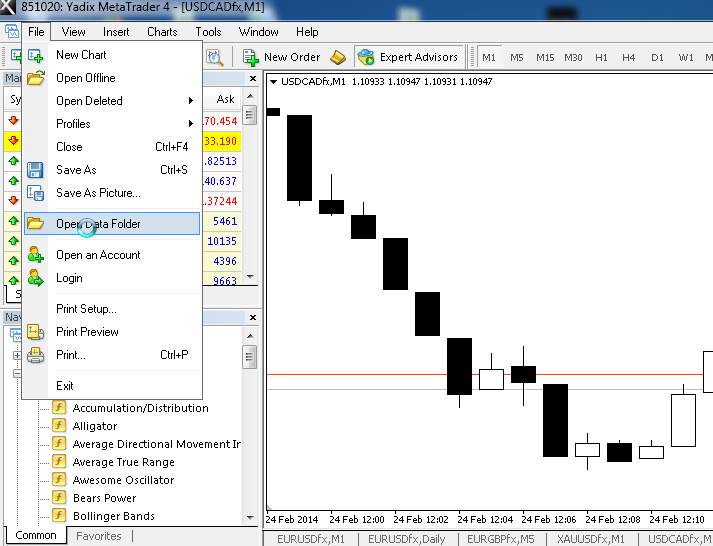
Task: Expand the Open Deleted submenu arrow
Action: (191, 100)
